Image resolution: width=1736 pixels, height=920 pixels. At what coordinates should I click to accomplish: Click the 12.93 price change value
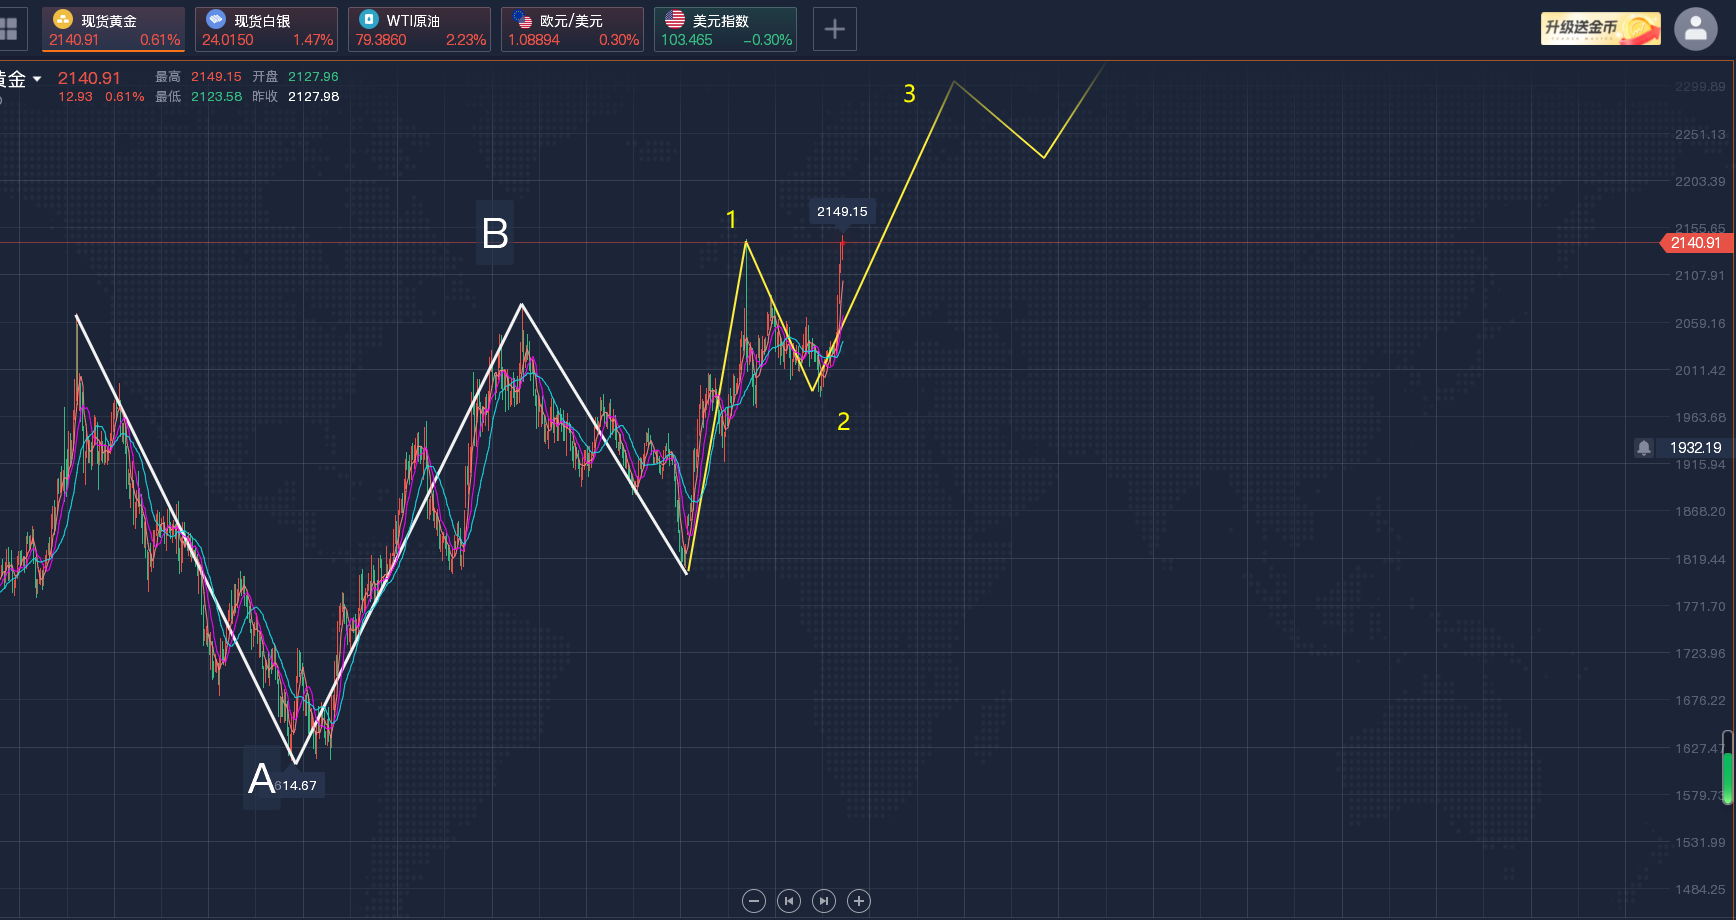(75, 97)
